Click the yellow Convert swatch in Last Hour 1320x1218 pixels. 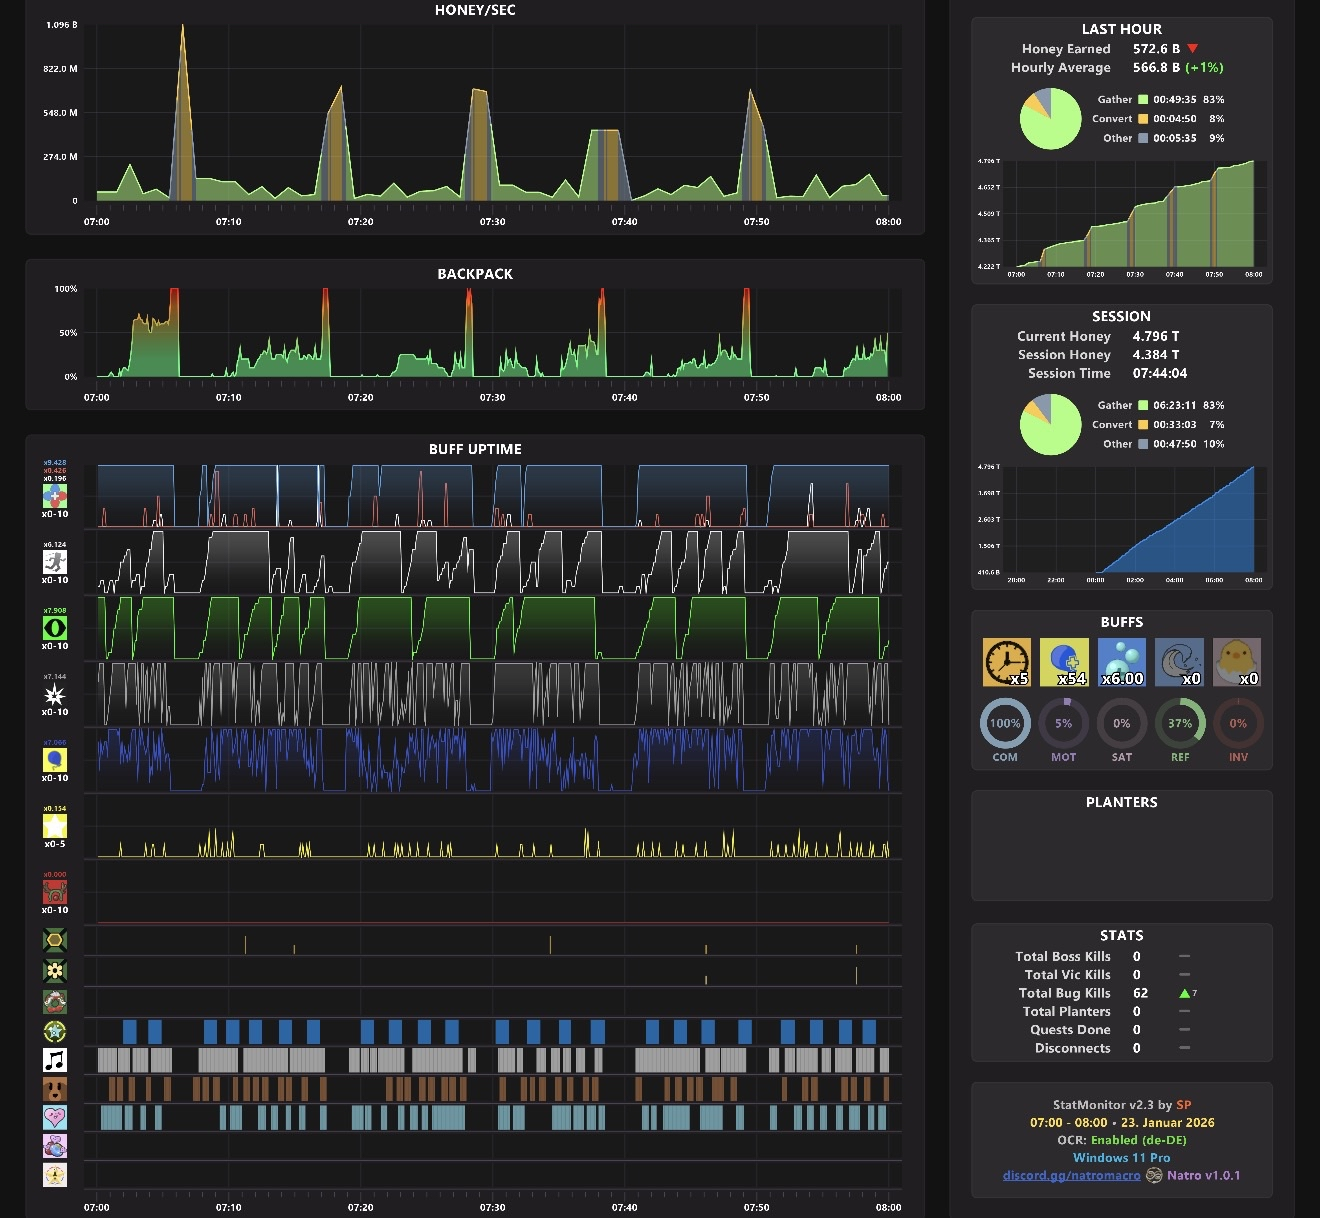[1143, 118]
